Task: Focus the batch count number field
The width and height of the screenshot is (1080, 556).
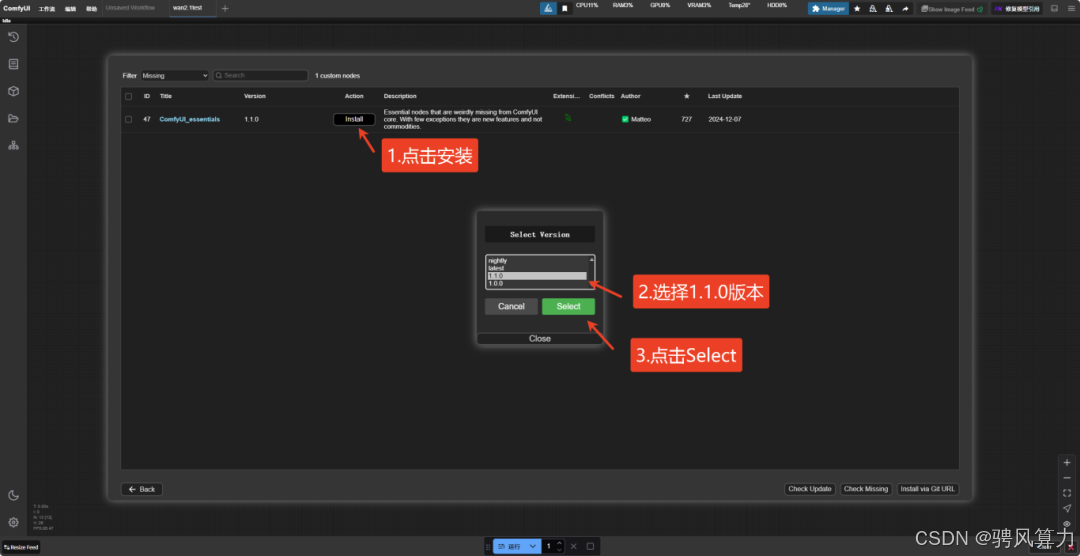Action: (x=550, y=546)
